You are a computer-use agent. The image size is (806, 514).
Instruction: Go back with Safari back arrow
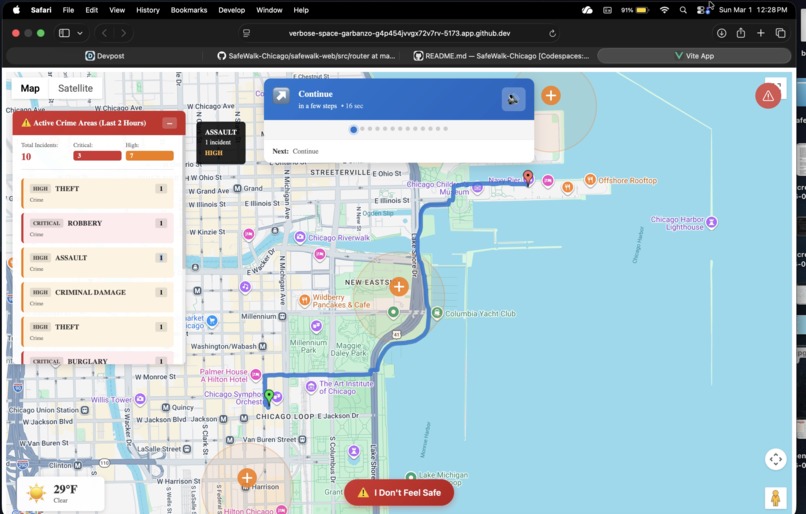pyautogui.click(x=104, y=33)
